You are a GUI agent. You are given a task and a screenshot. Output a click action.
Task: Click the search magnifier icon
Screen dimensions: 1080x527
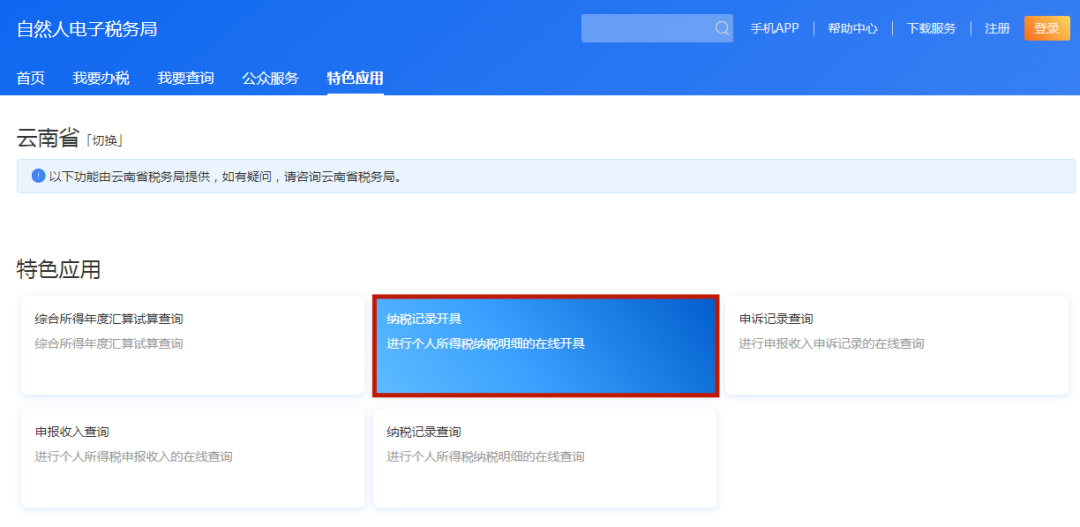pos(722,28)
